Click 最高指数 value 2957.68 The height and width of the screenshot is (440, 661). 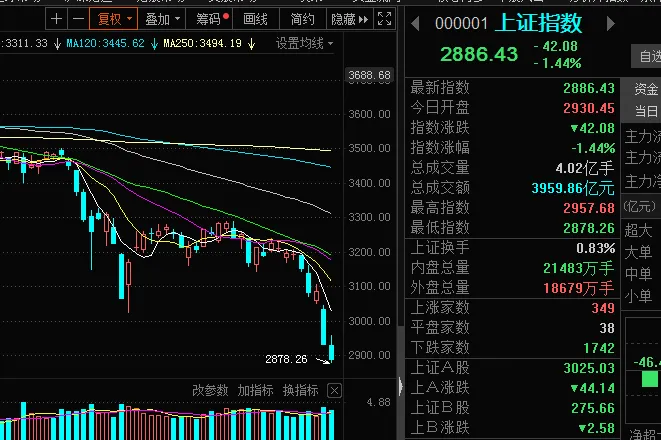click(588, 208)
